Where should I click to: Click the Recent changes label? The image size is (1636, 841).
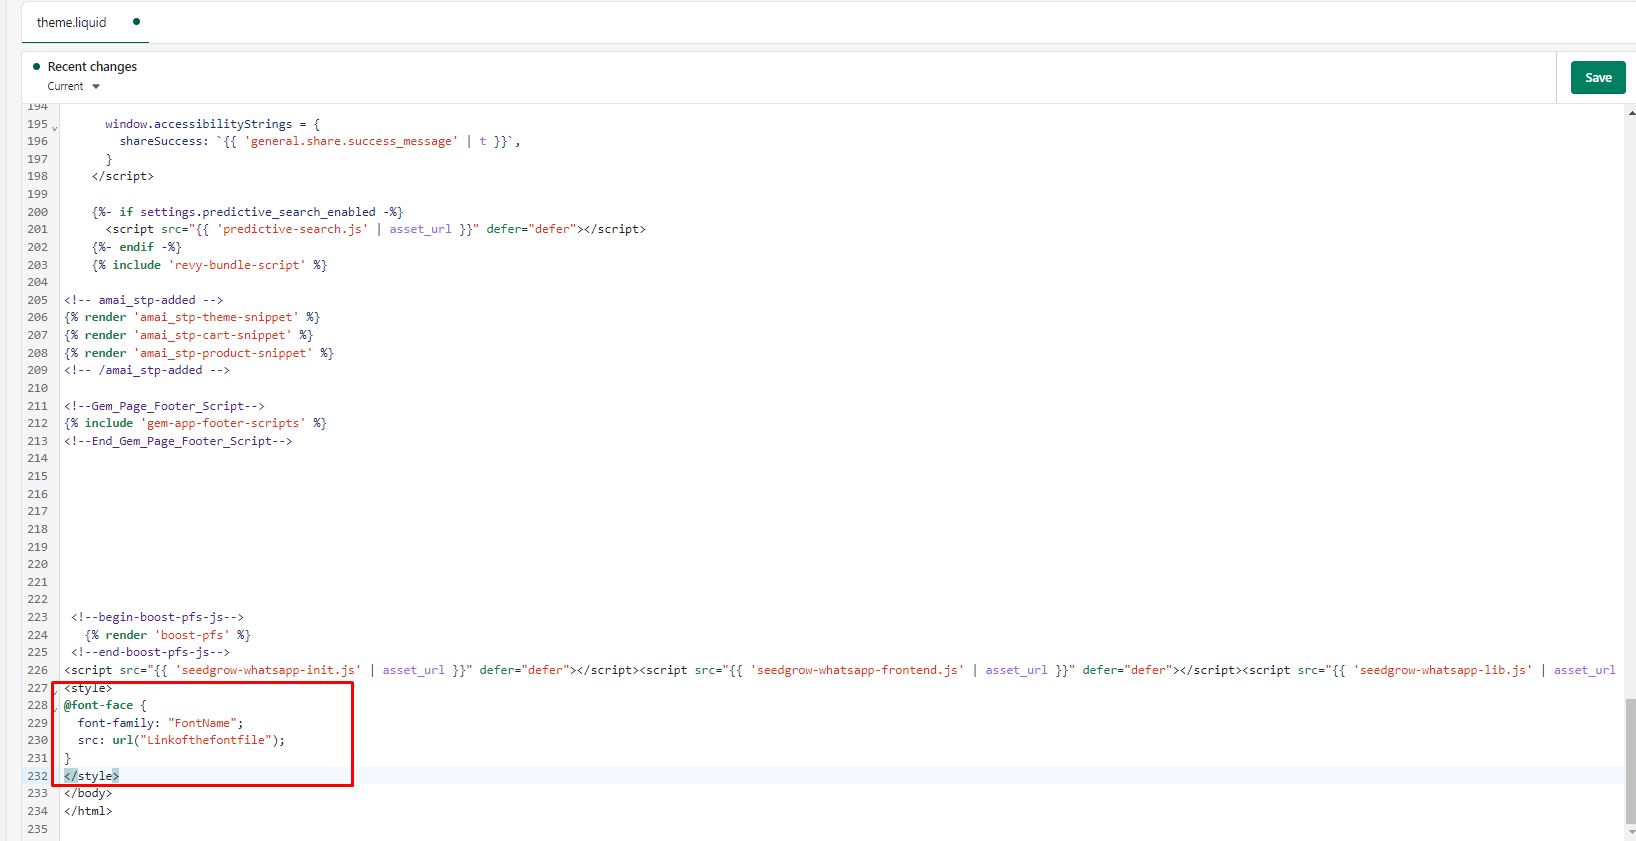[92, 67]
